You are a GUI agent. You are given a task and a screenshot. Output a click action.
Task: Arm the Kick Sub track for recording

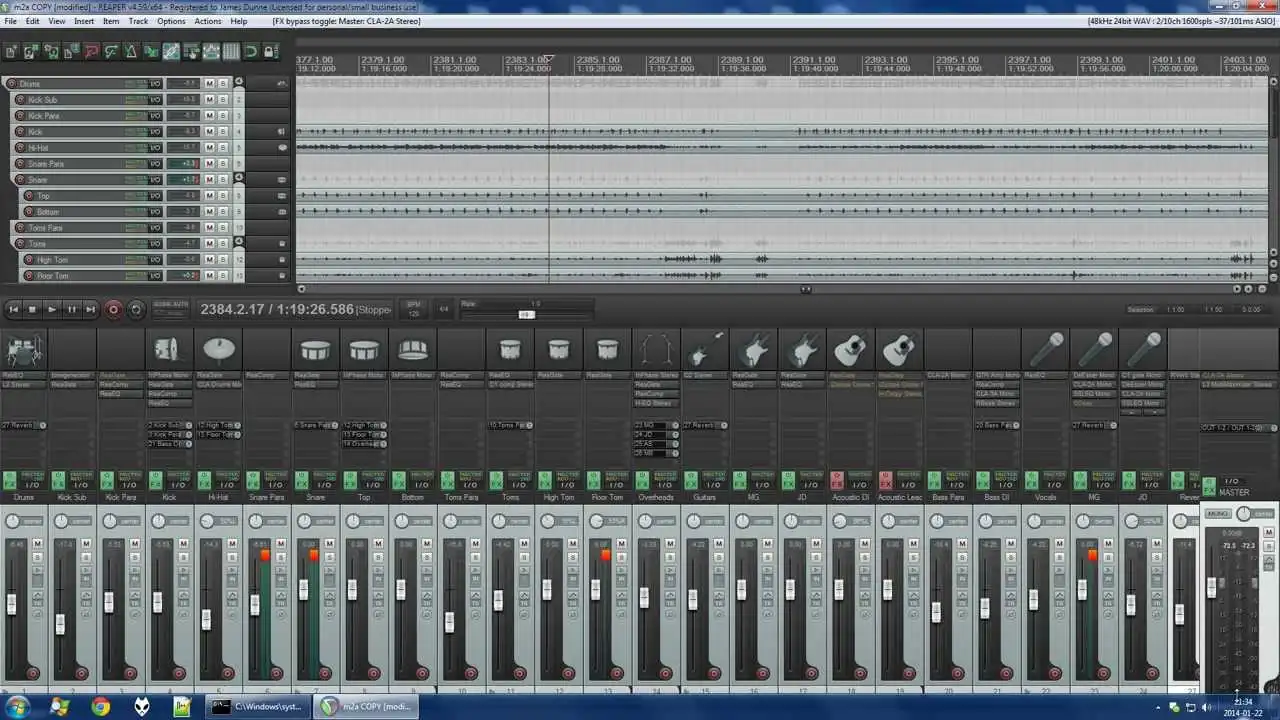[x=22, y=100]
